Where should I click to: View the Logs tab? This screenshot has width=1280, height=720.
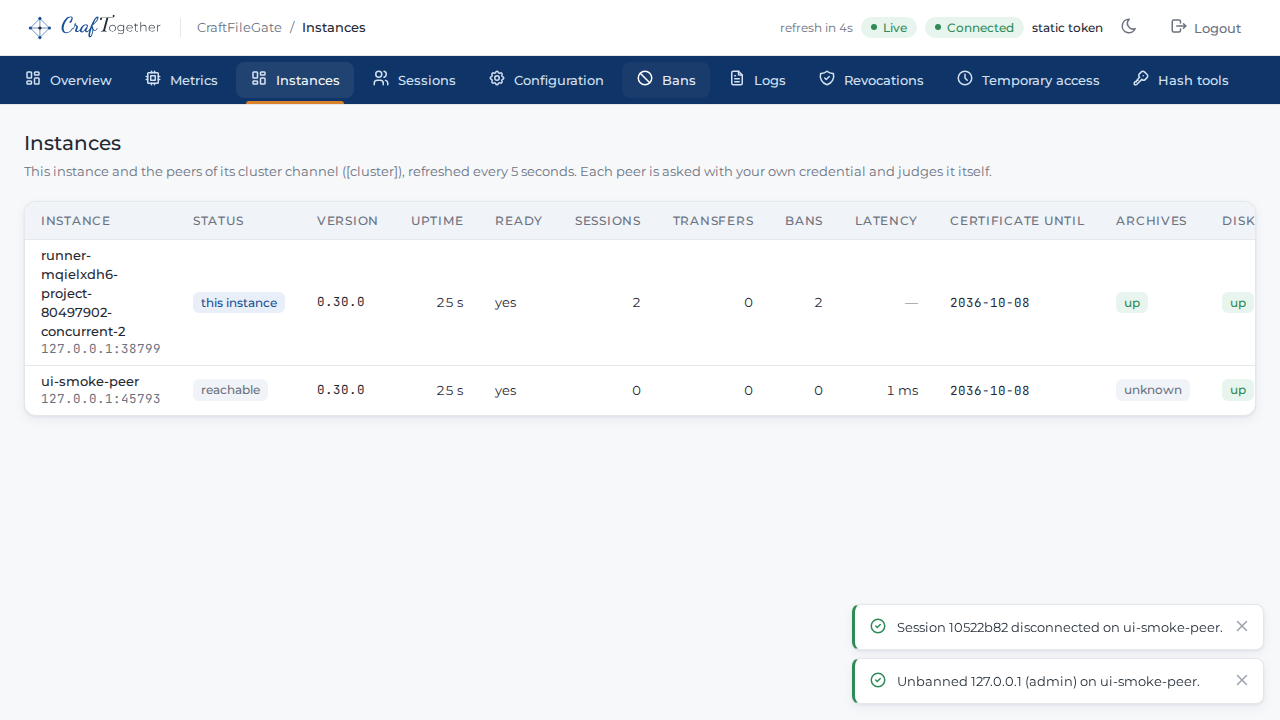[x=757, y=80]
